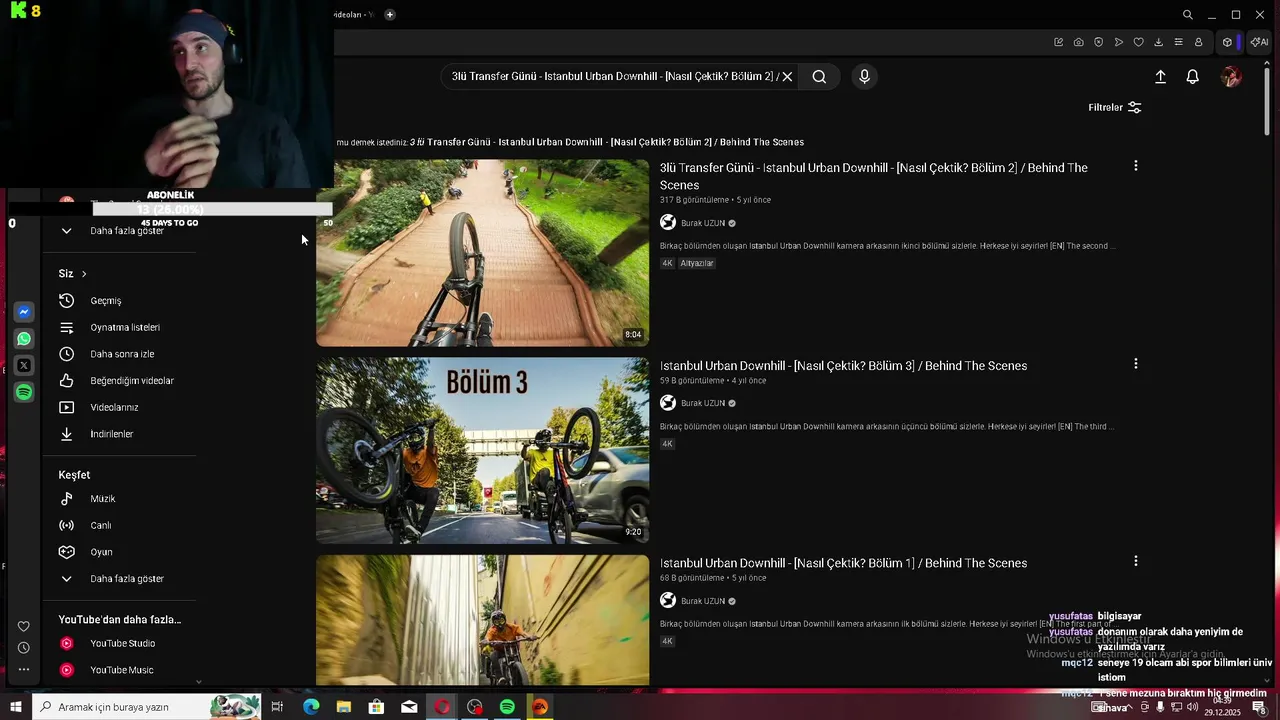Open the account avatar menu

(x=1231, y=77)
